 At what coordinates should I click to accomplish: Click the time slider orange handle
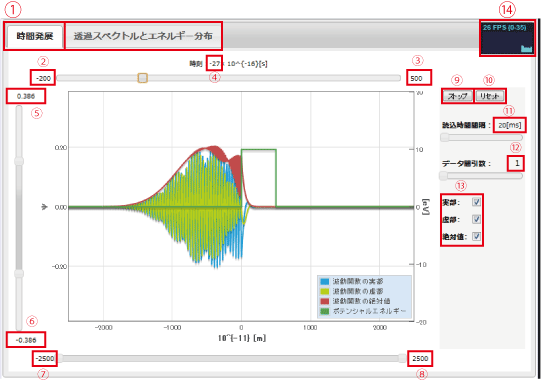pyautogui.click(x=142, y=78)
